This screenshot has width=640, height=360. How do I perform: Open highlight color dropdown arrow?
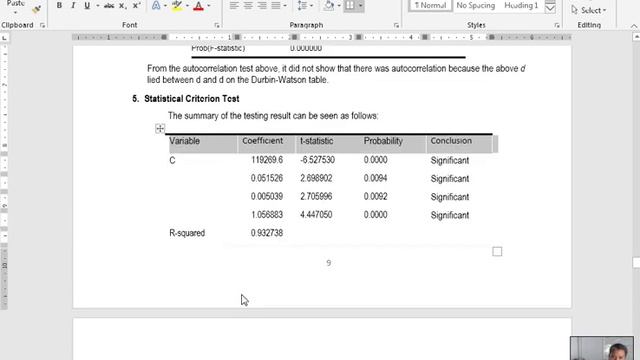(x=187, y=6)
